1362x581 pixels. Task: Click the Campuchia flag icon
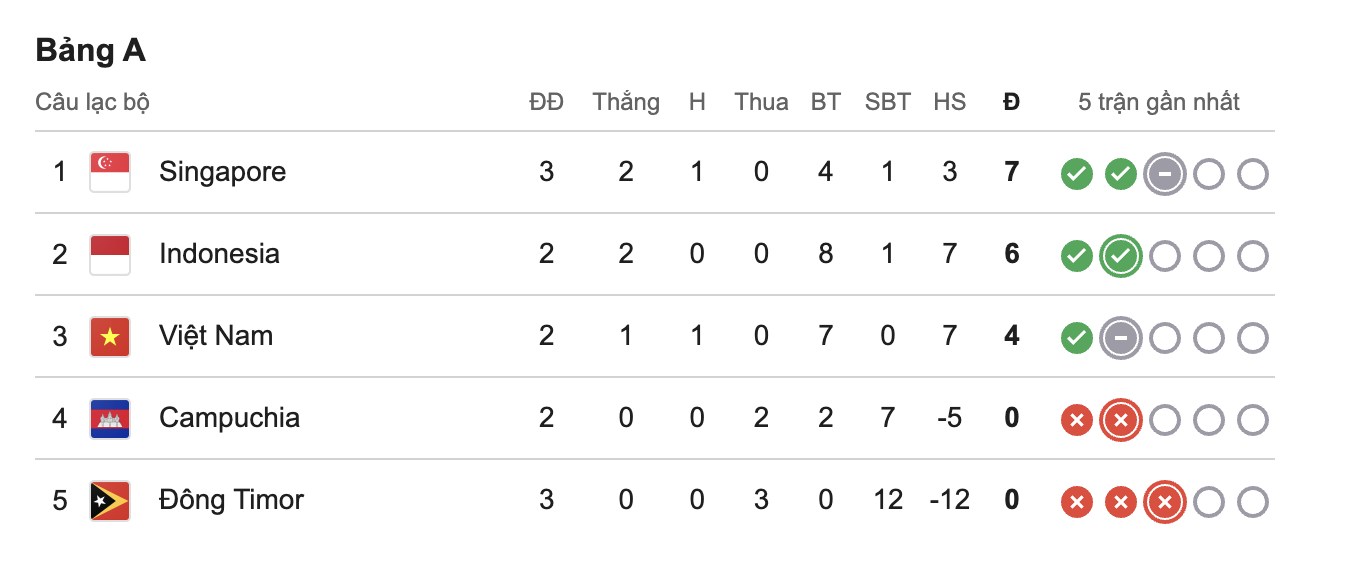[x=110, y=418]
